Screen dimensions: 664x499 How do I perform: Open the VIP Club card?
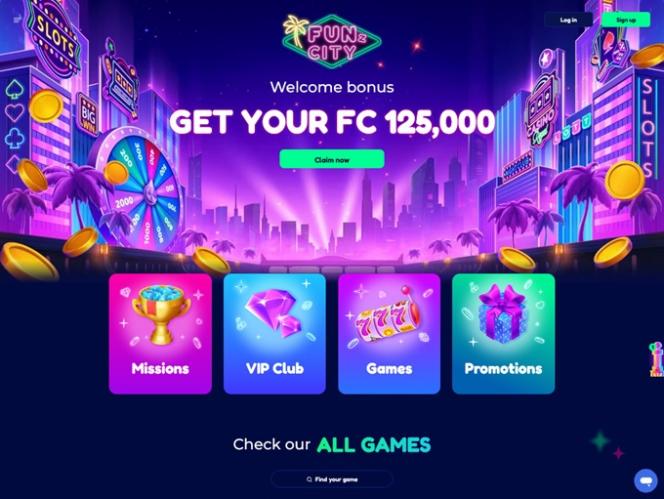point(275,334)
